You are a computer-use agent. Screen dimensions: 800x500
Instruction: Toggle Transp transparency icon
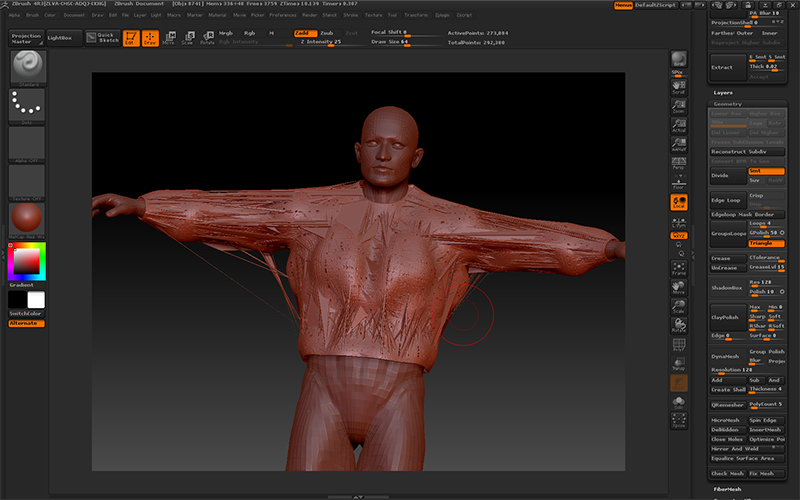pyautogui.click(x=679, y=364)
